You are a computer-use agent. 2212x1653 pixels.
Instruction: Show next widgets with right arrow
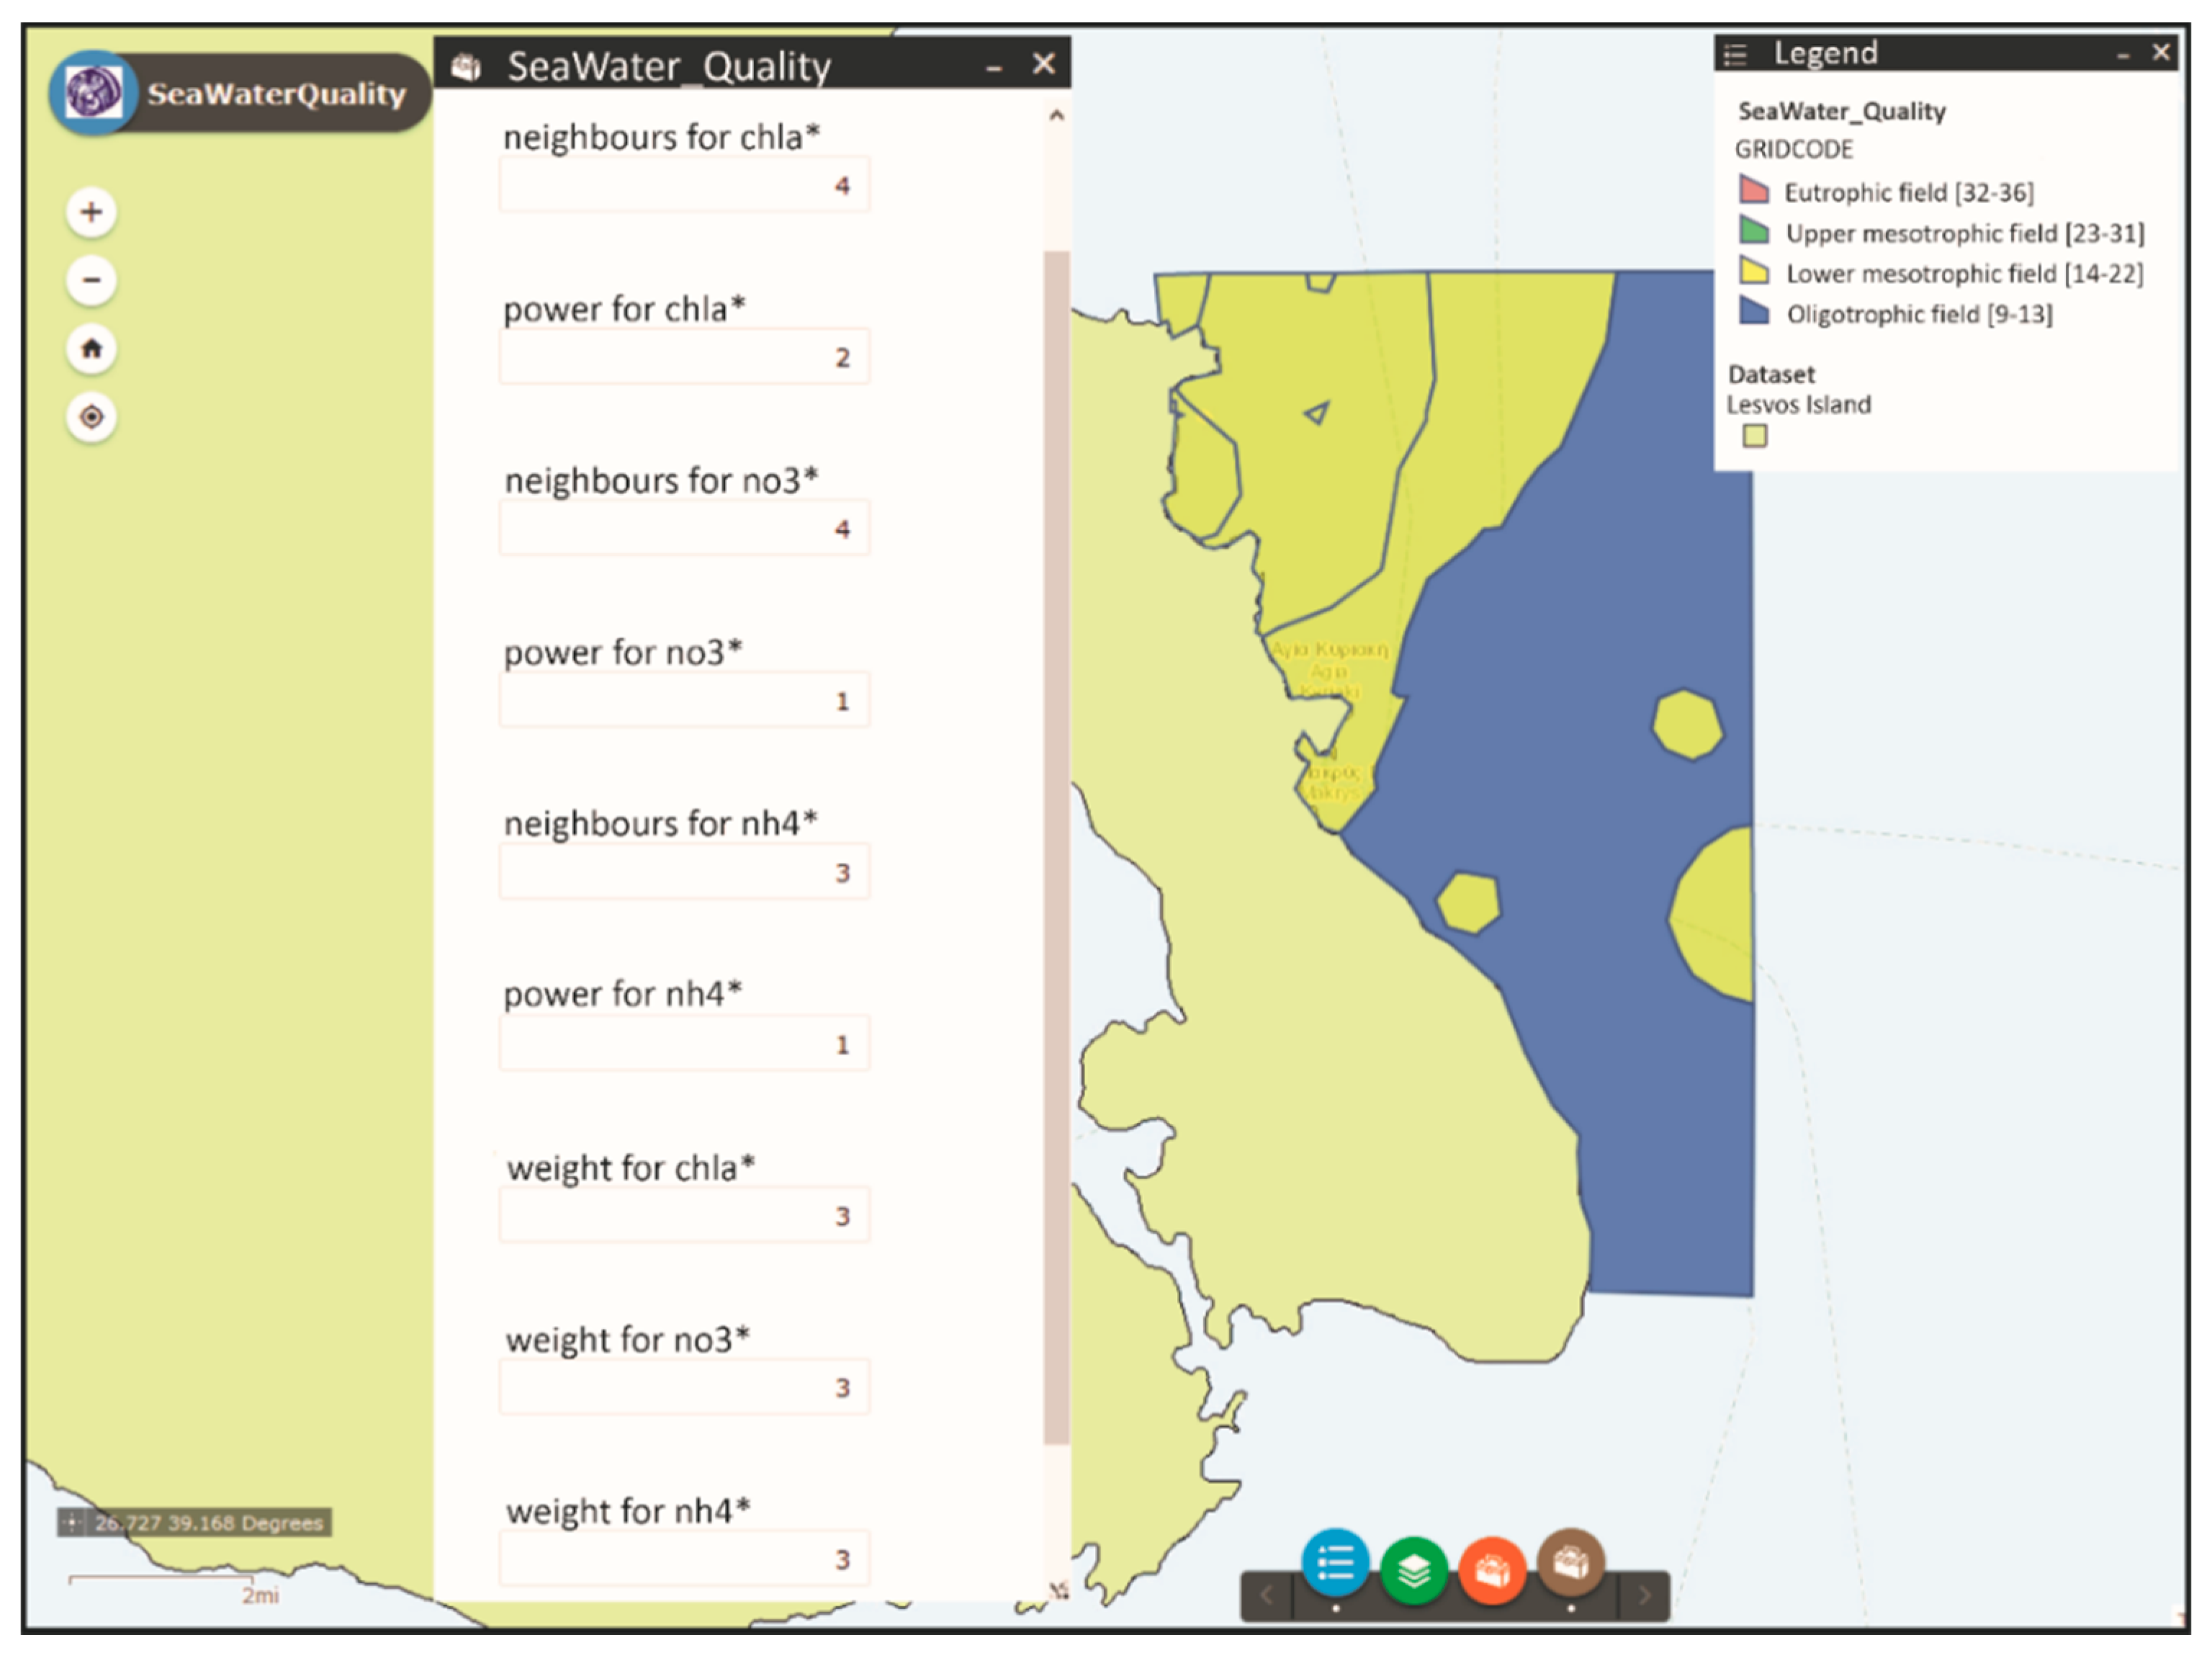pyautogui.click(x=1644, y=1595)
